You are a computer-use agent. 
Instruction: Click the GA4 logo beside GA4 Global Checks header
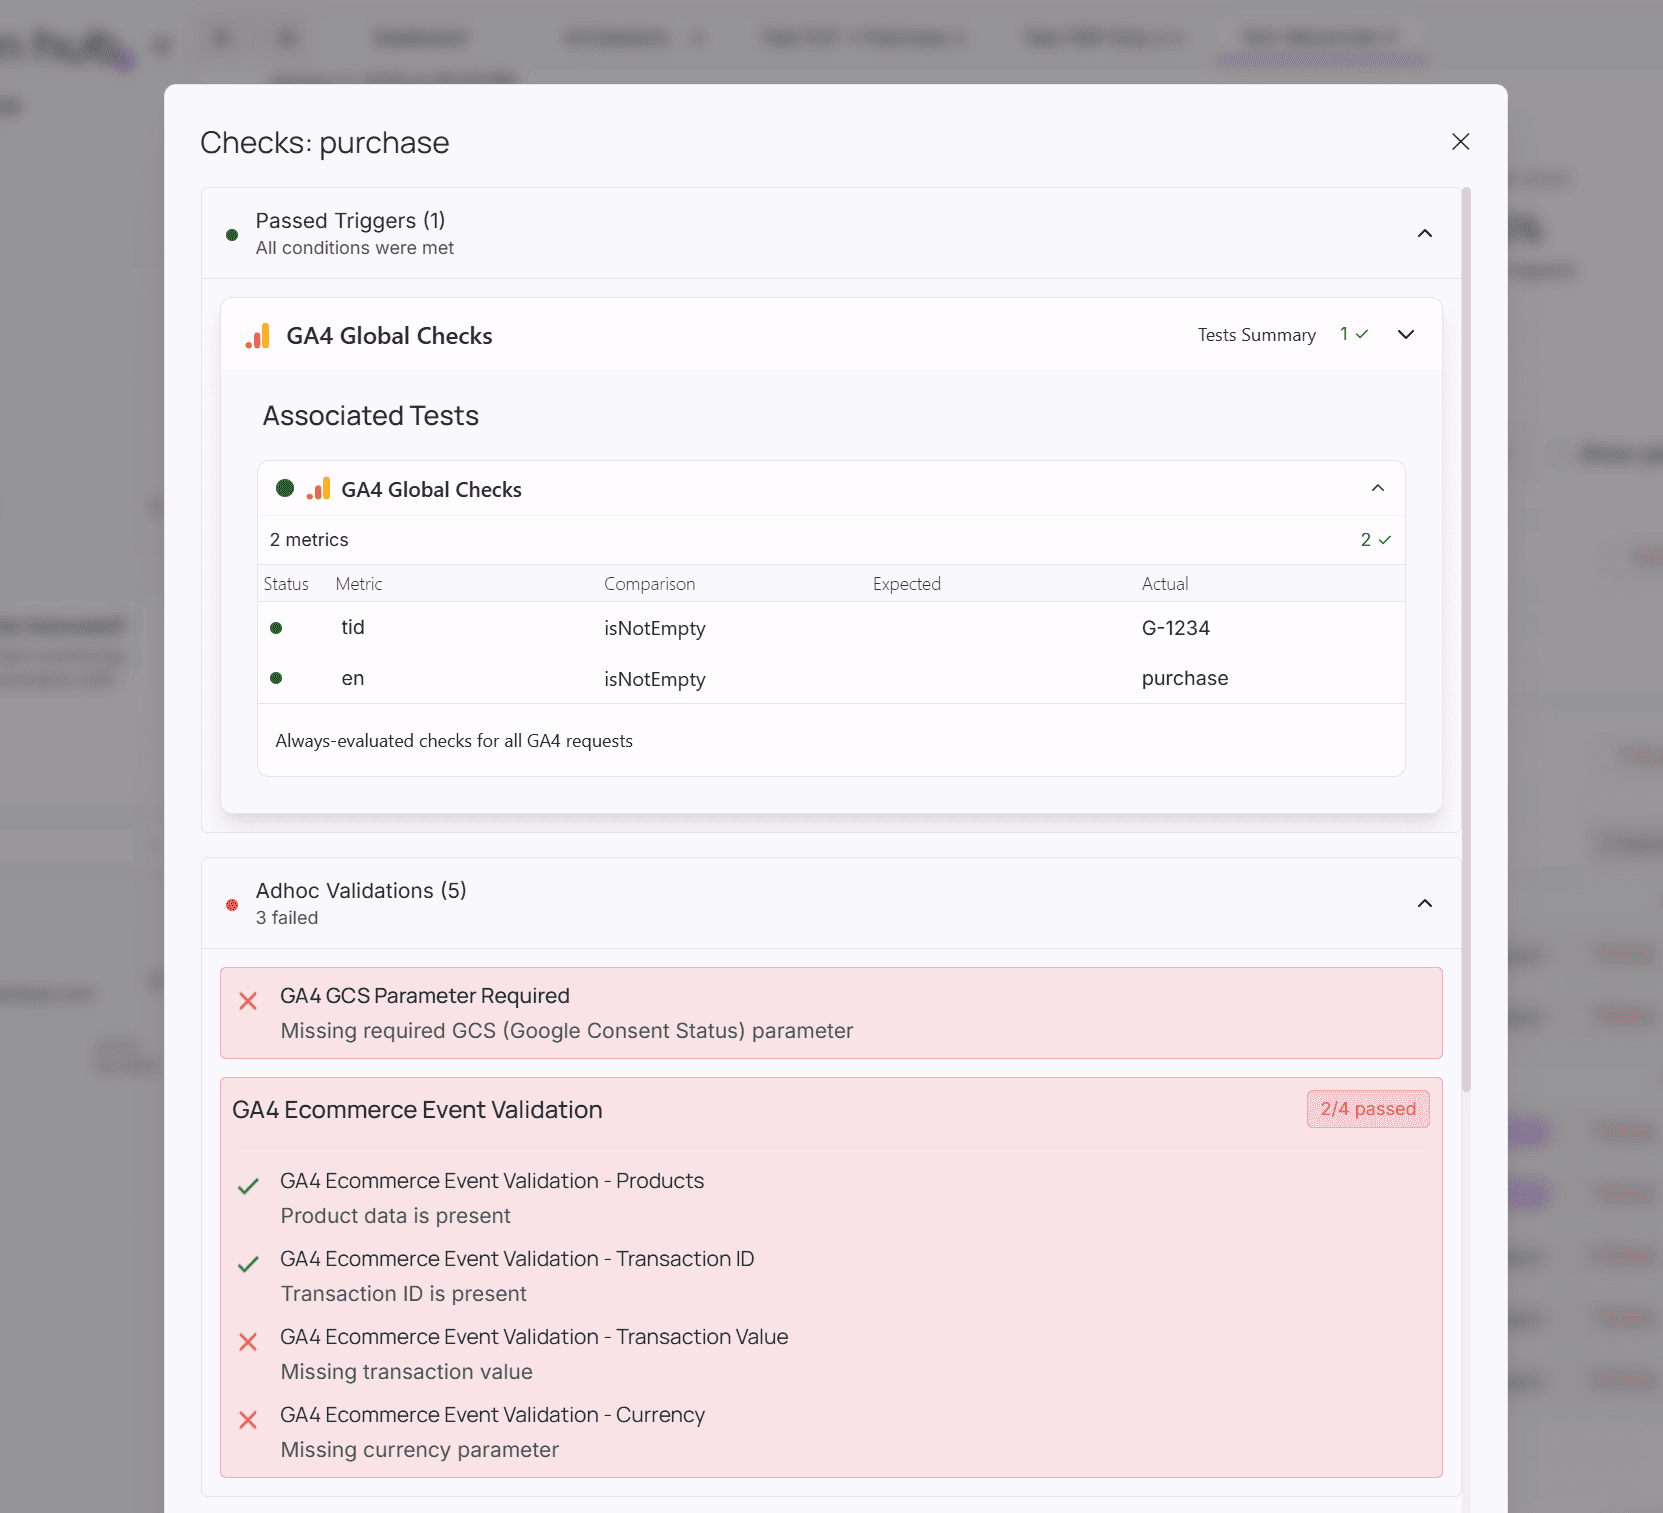[258, 336]
